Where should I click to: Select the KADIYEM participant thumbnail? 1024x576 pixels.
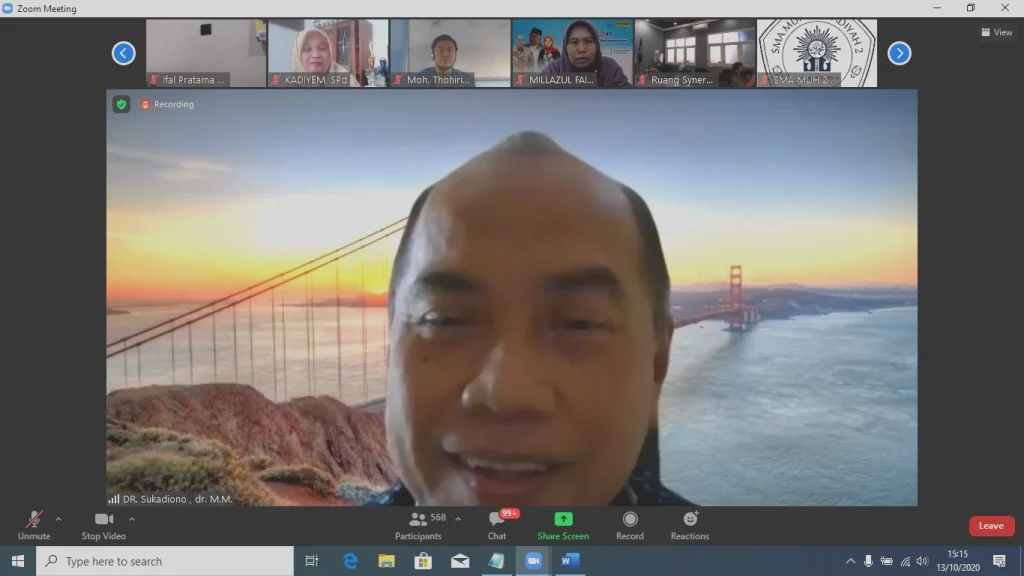tap(328, 53)
